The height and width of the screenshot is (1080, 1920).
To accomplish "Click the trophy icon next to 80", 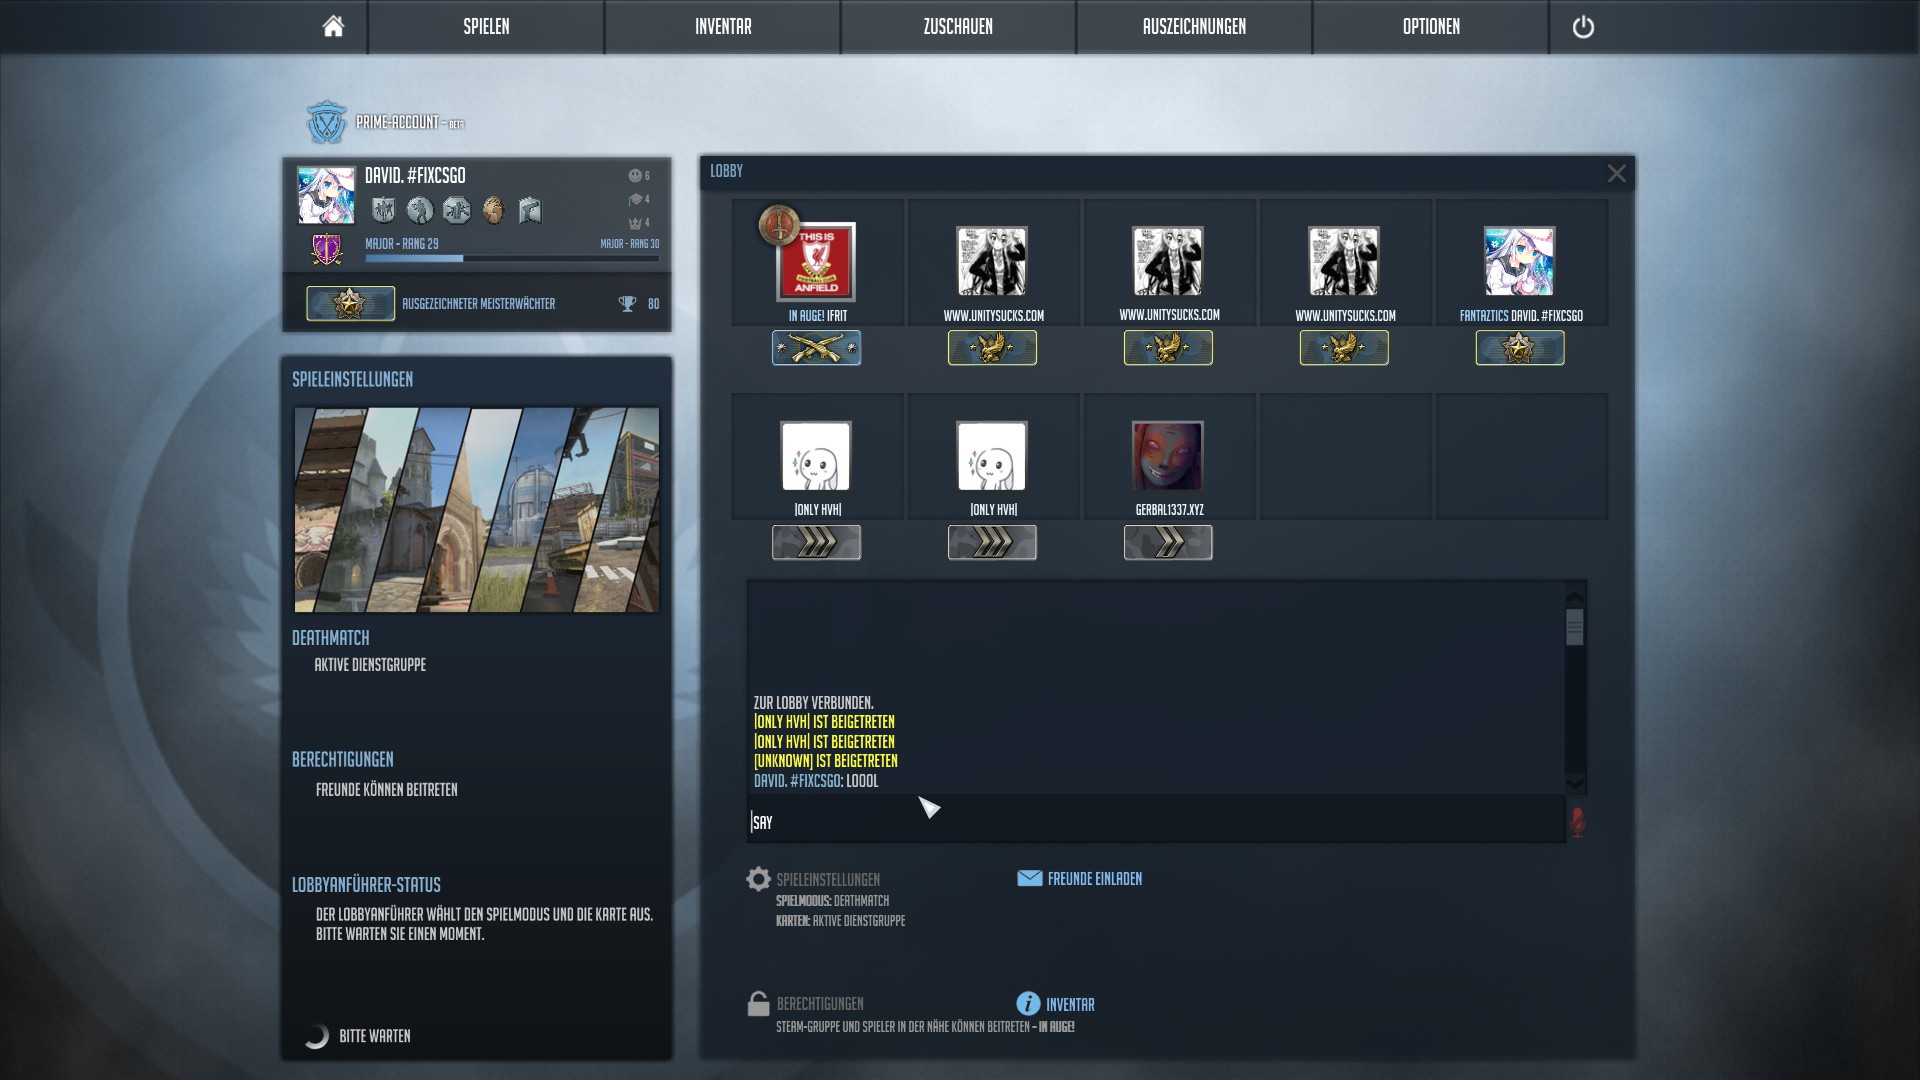I will [627, 304].
